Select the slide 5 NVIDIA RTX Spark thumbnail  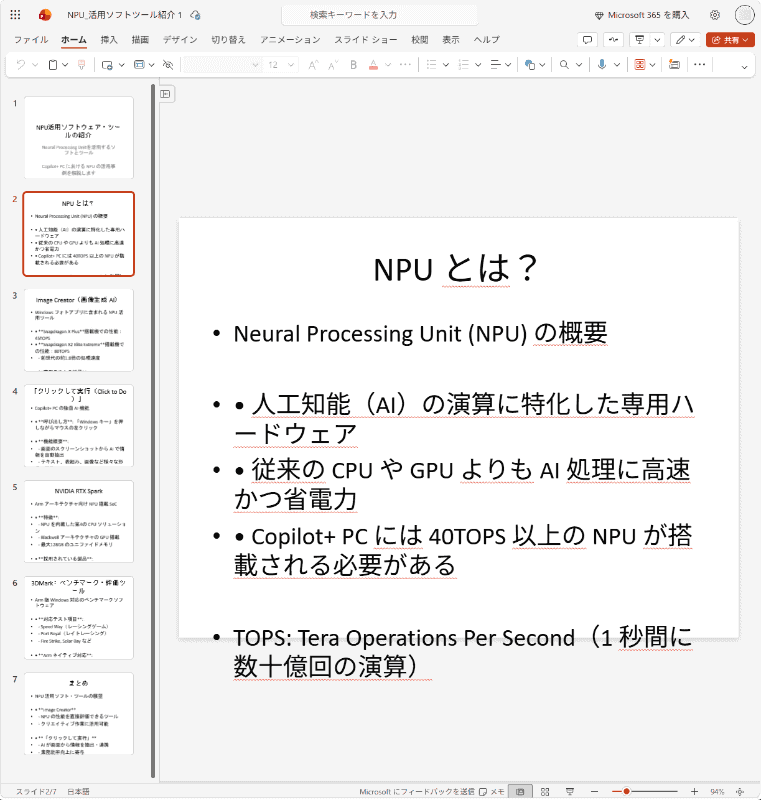click(79, 521)
